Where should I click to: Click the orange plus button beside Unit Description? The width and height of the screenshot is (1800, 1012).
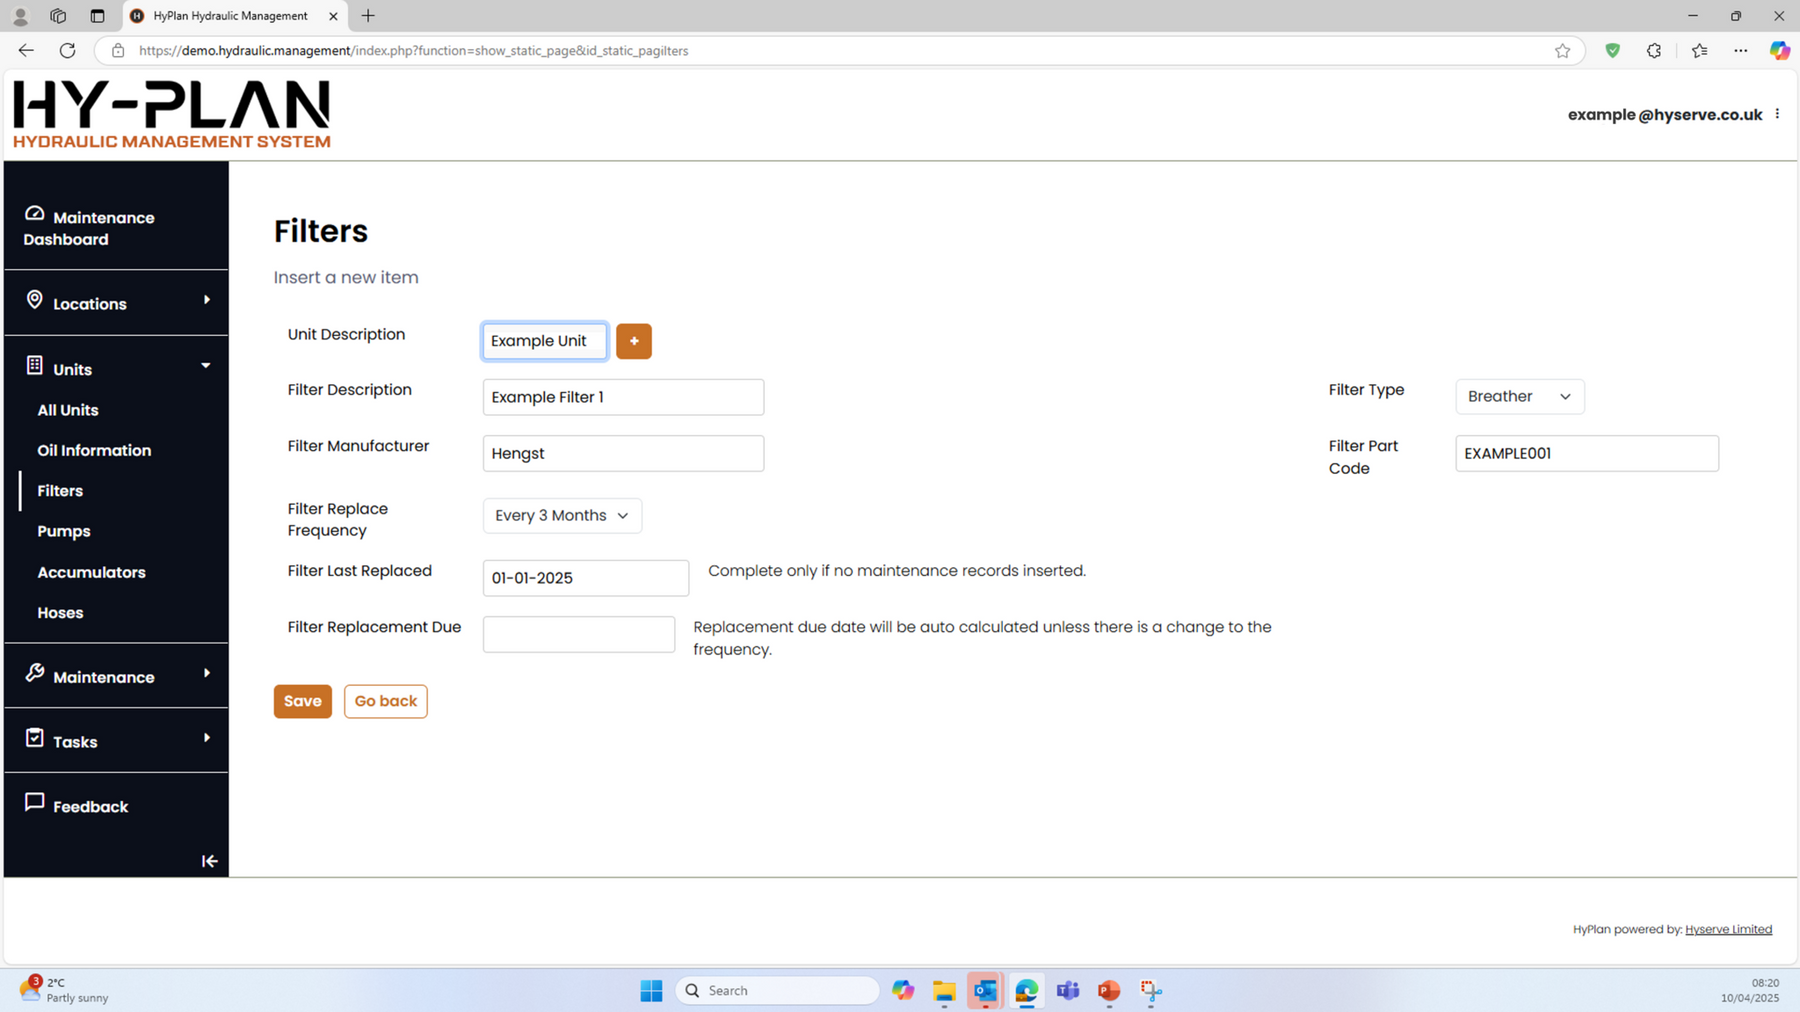click(633, 341)
